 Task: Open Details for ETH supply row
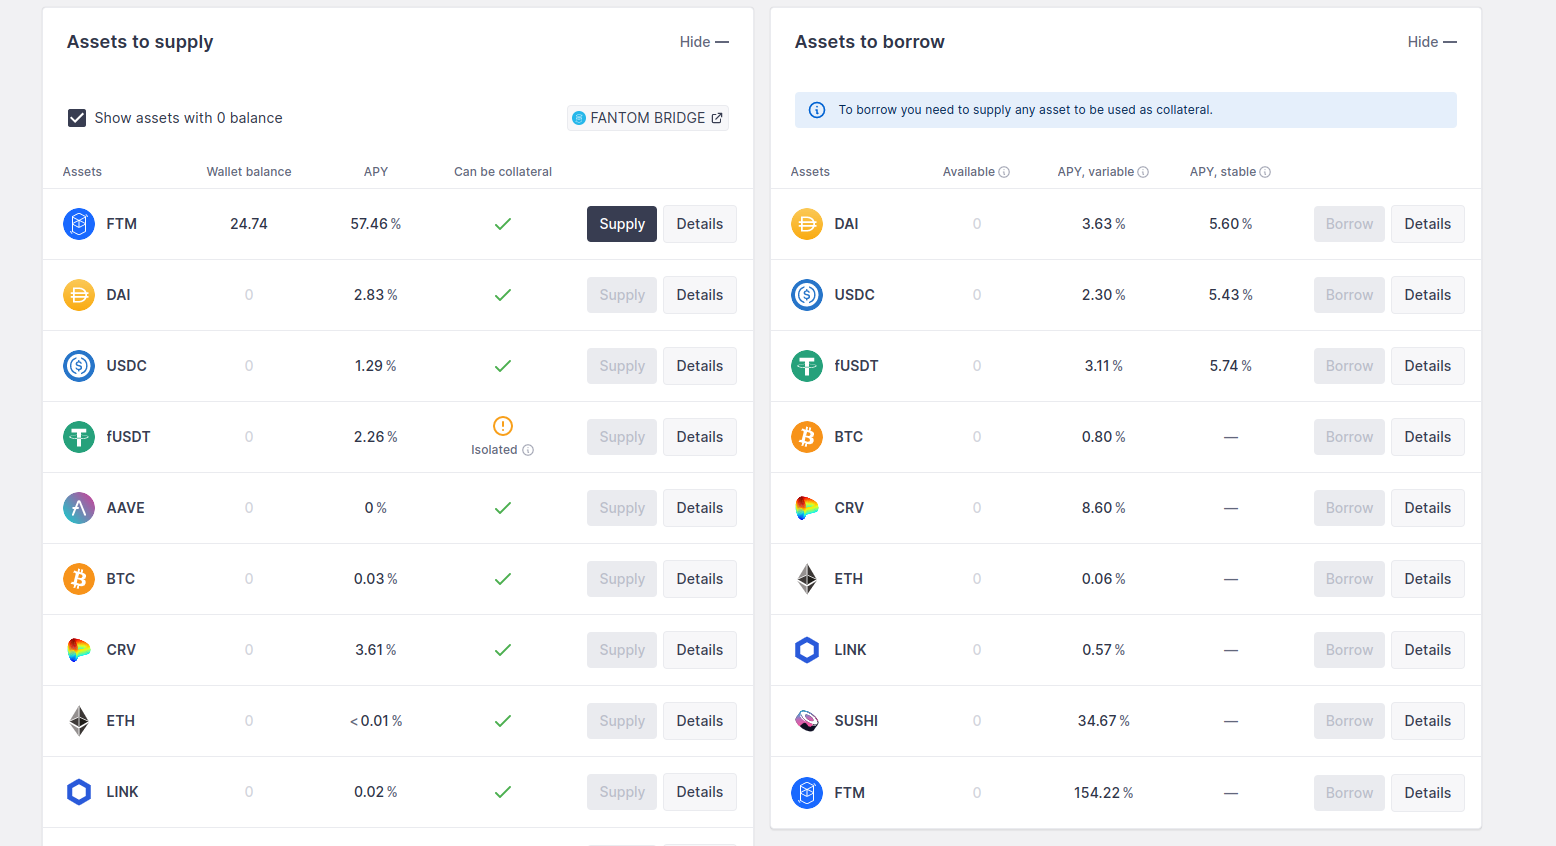coord(700,721)
